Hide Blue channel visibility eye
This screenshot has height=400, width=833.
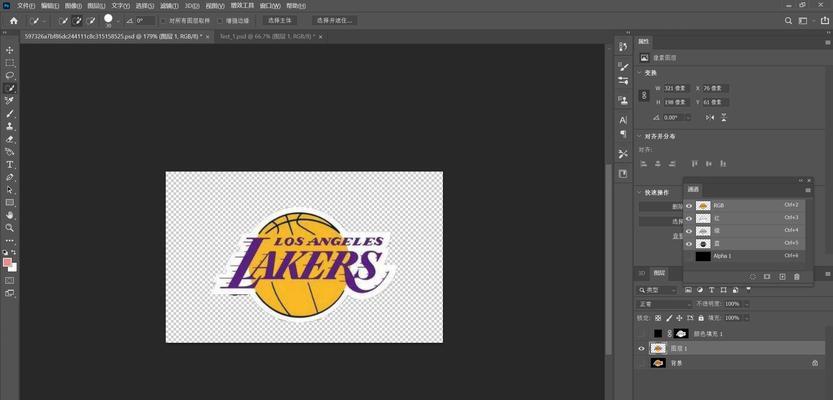tap(689, 244)
